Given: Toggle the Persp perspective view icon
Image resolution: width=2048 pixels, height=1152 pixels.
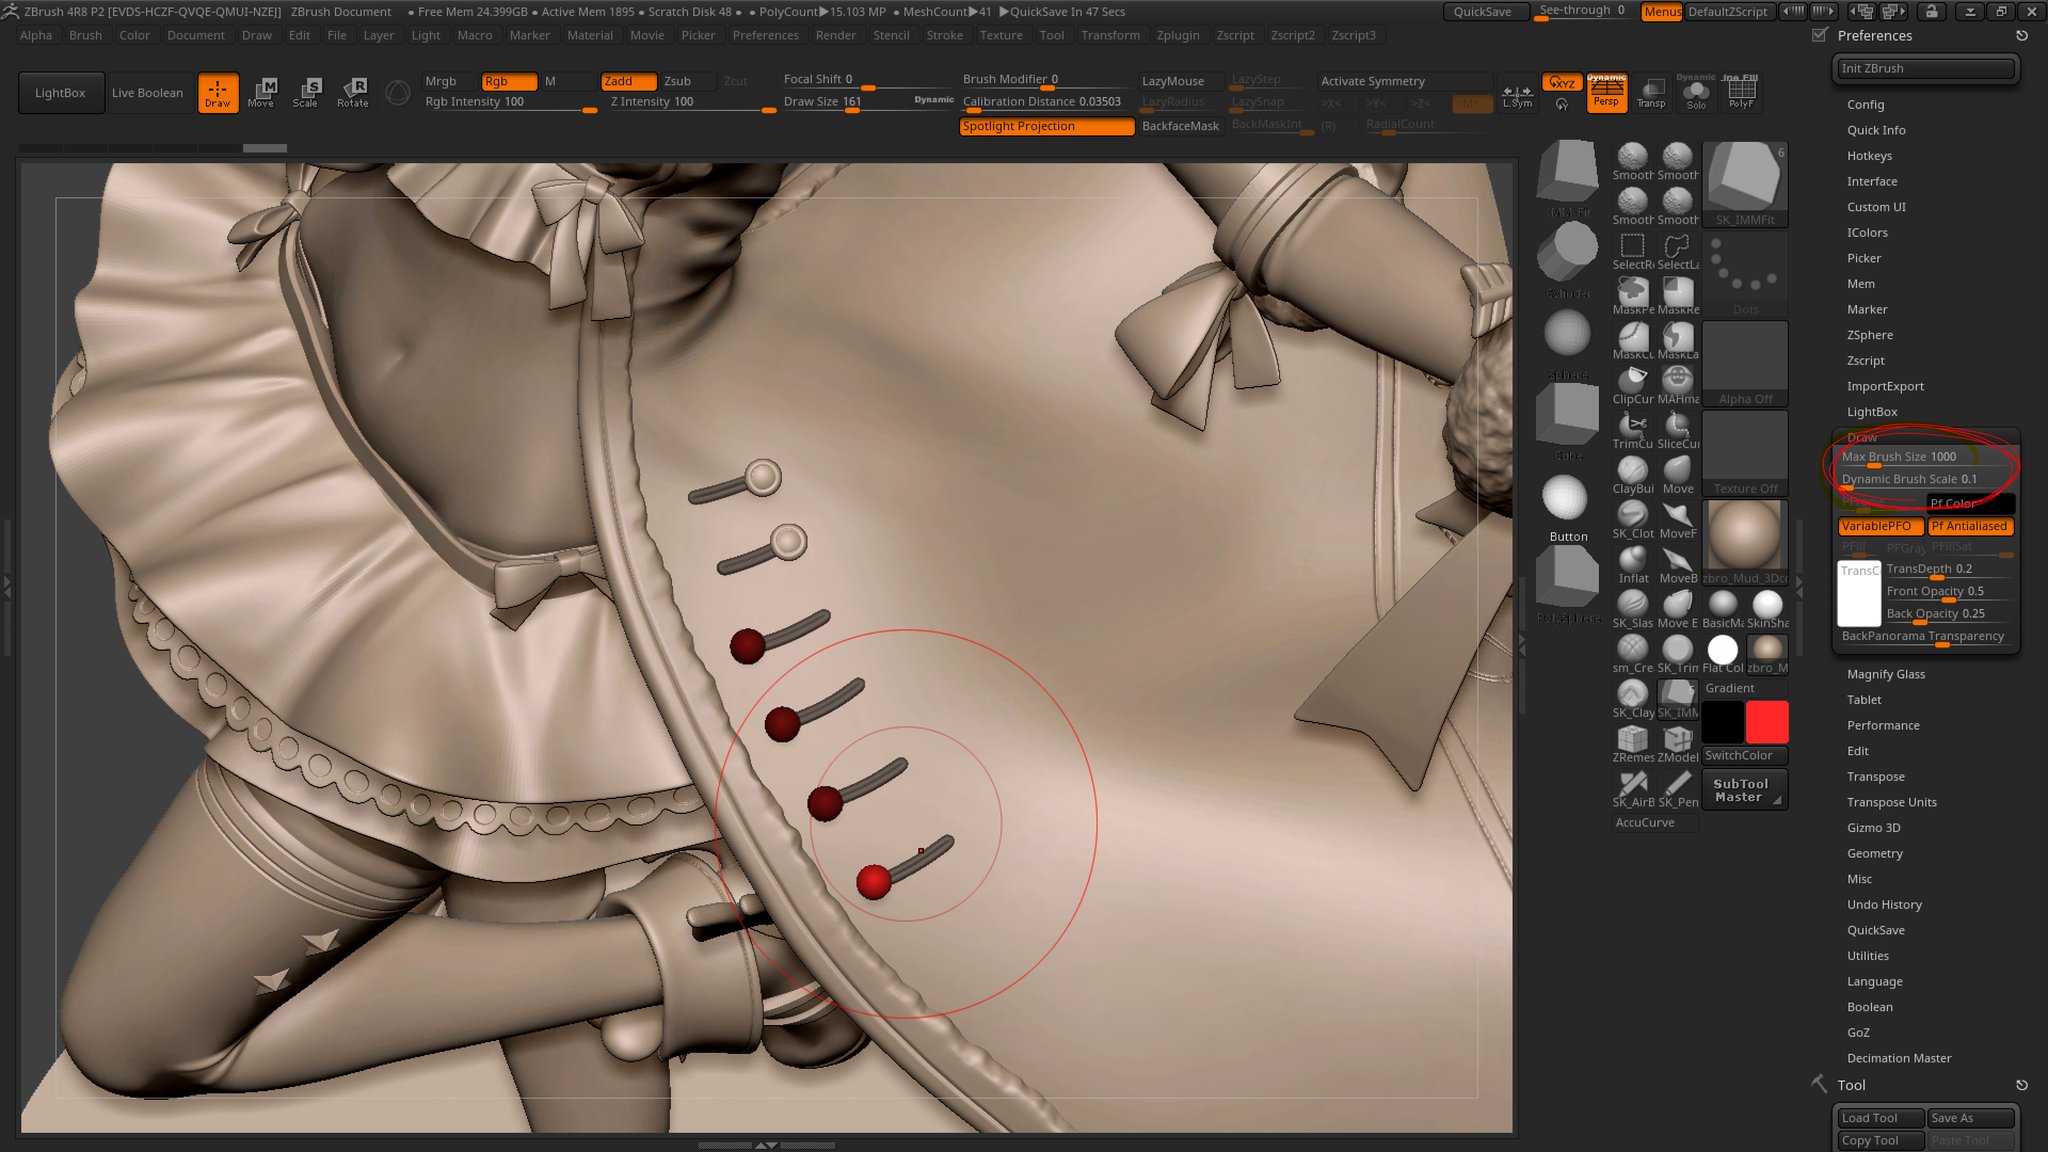Looking at the screenshot, I should [1606, 92].
